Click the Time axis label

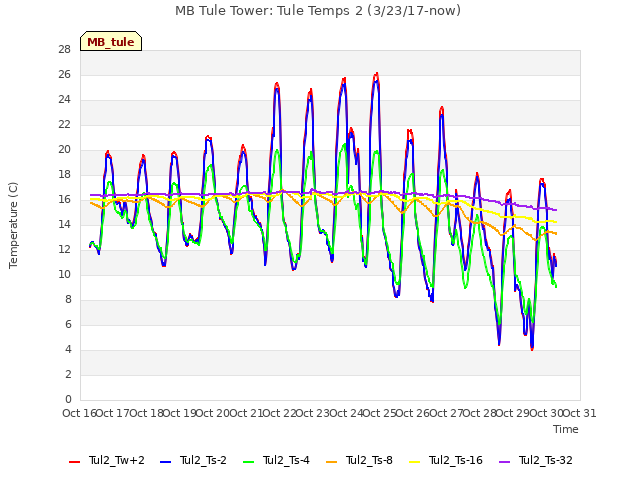[x=566, y=429]
